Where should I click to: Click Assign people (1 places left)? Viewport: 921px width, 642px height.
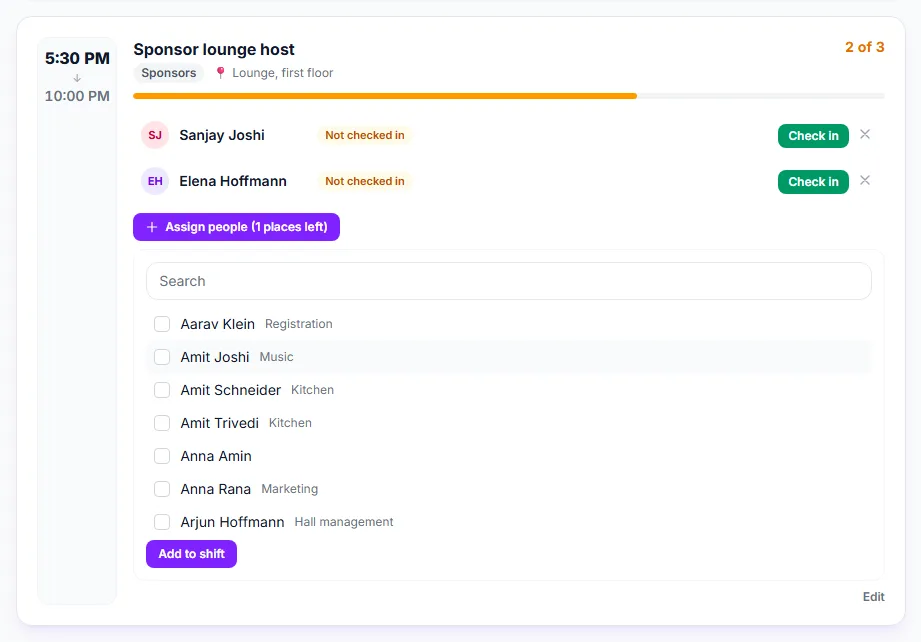point(236,227)
